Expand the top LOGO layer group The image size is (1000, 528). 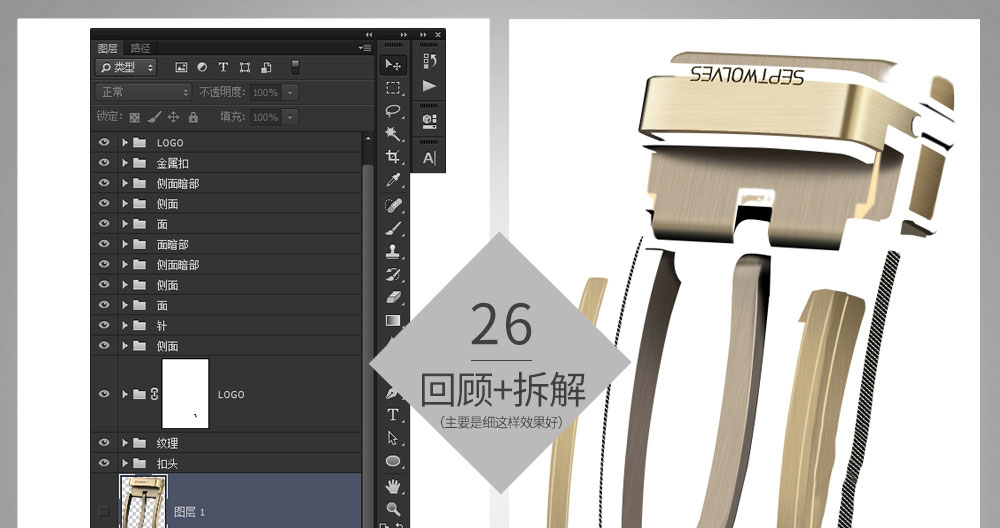pos(125,143)
